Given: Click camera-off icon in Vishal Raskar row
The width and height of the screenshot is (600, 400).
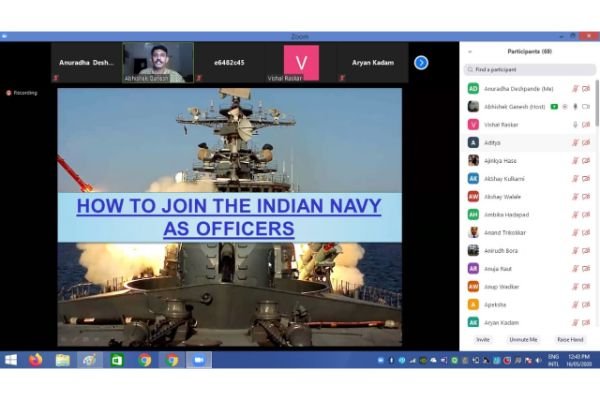Looking at the screenshot, I should point(586,125).
